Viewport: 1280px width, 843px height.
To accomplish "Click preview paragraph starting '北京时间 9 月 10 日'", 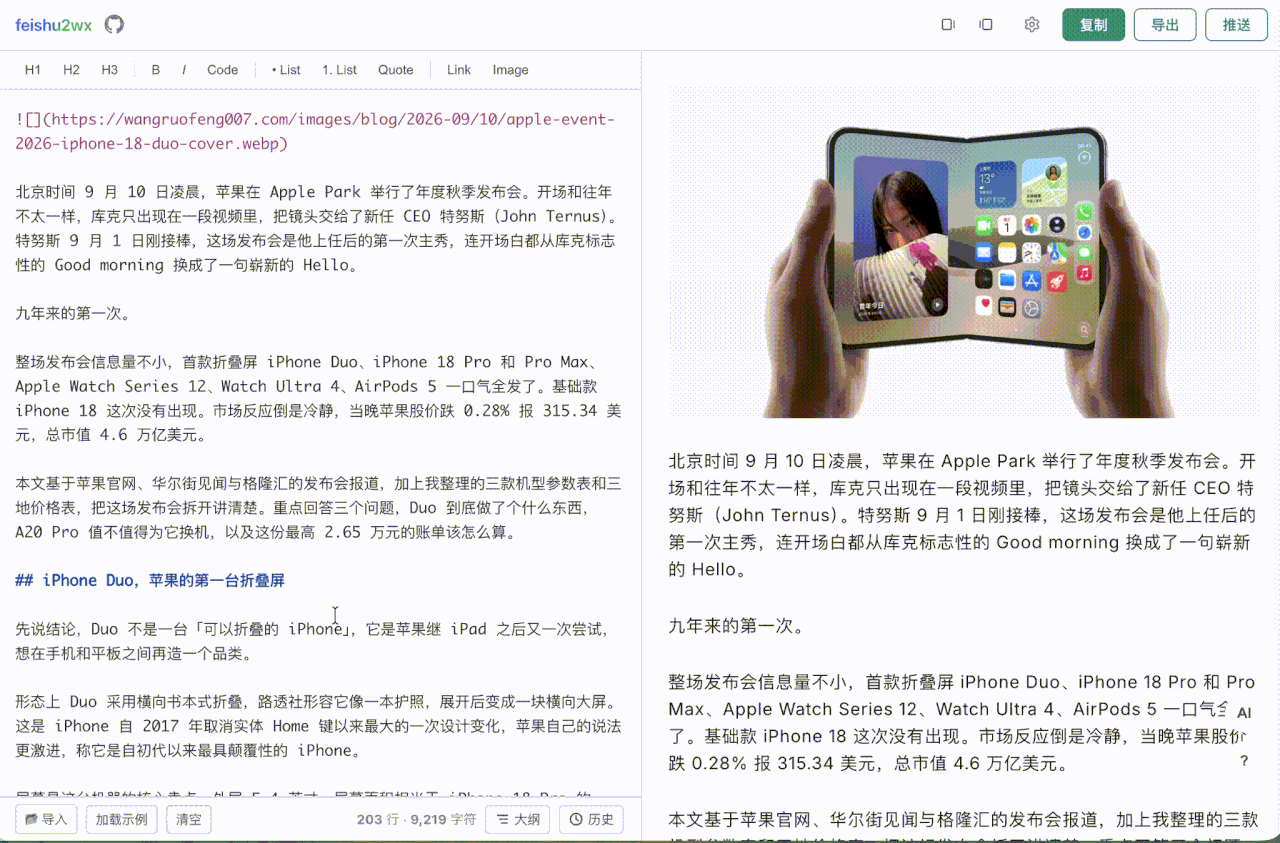I will coord(962,515).
